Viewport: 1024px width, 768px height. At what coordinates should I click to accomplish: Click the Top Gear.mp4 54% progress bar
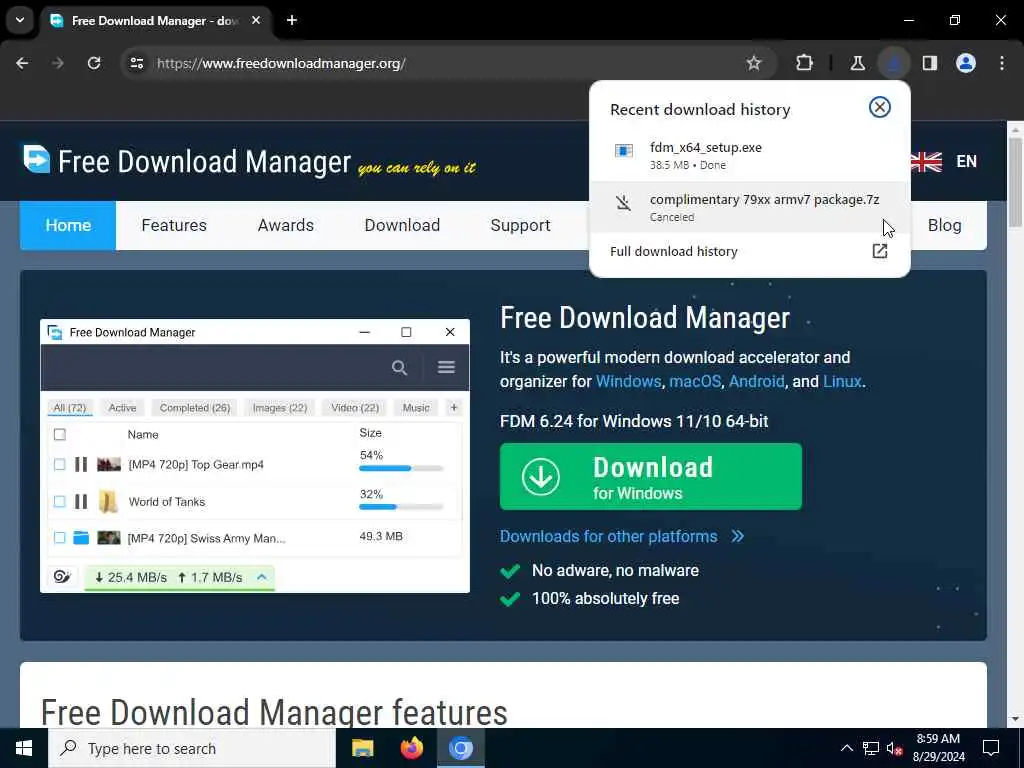click(401, 468)
